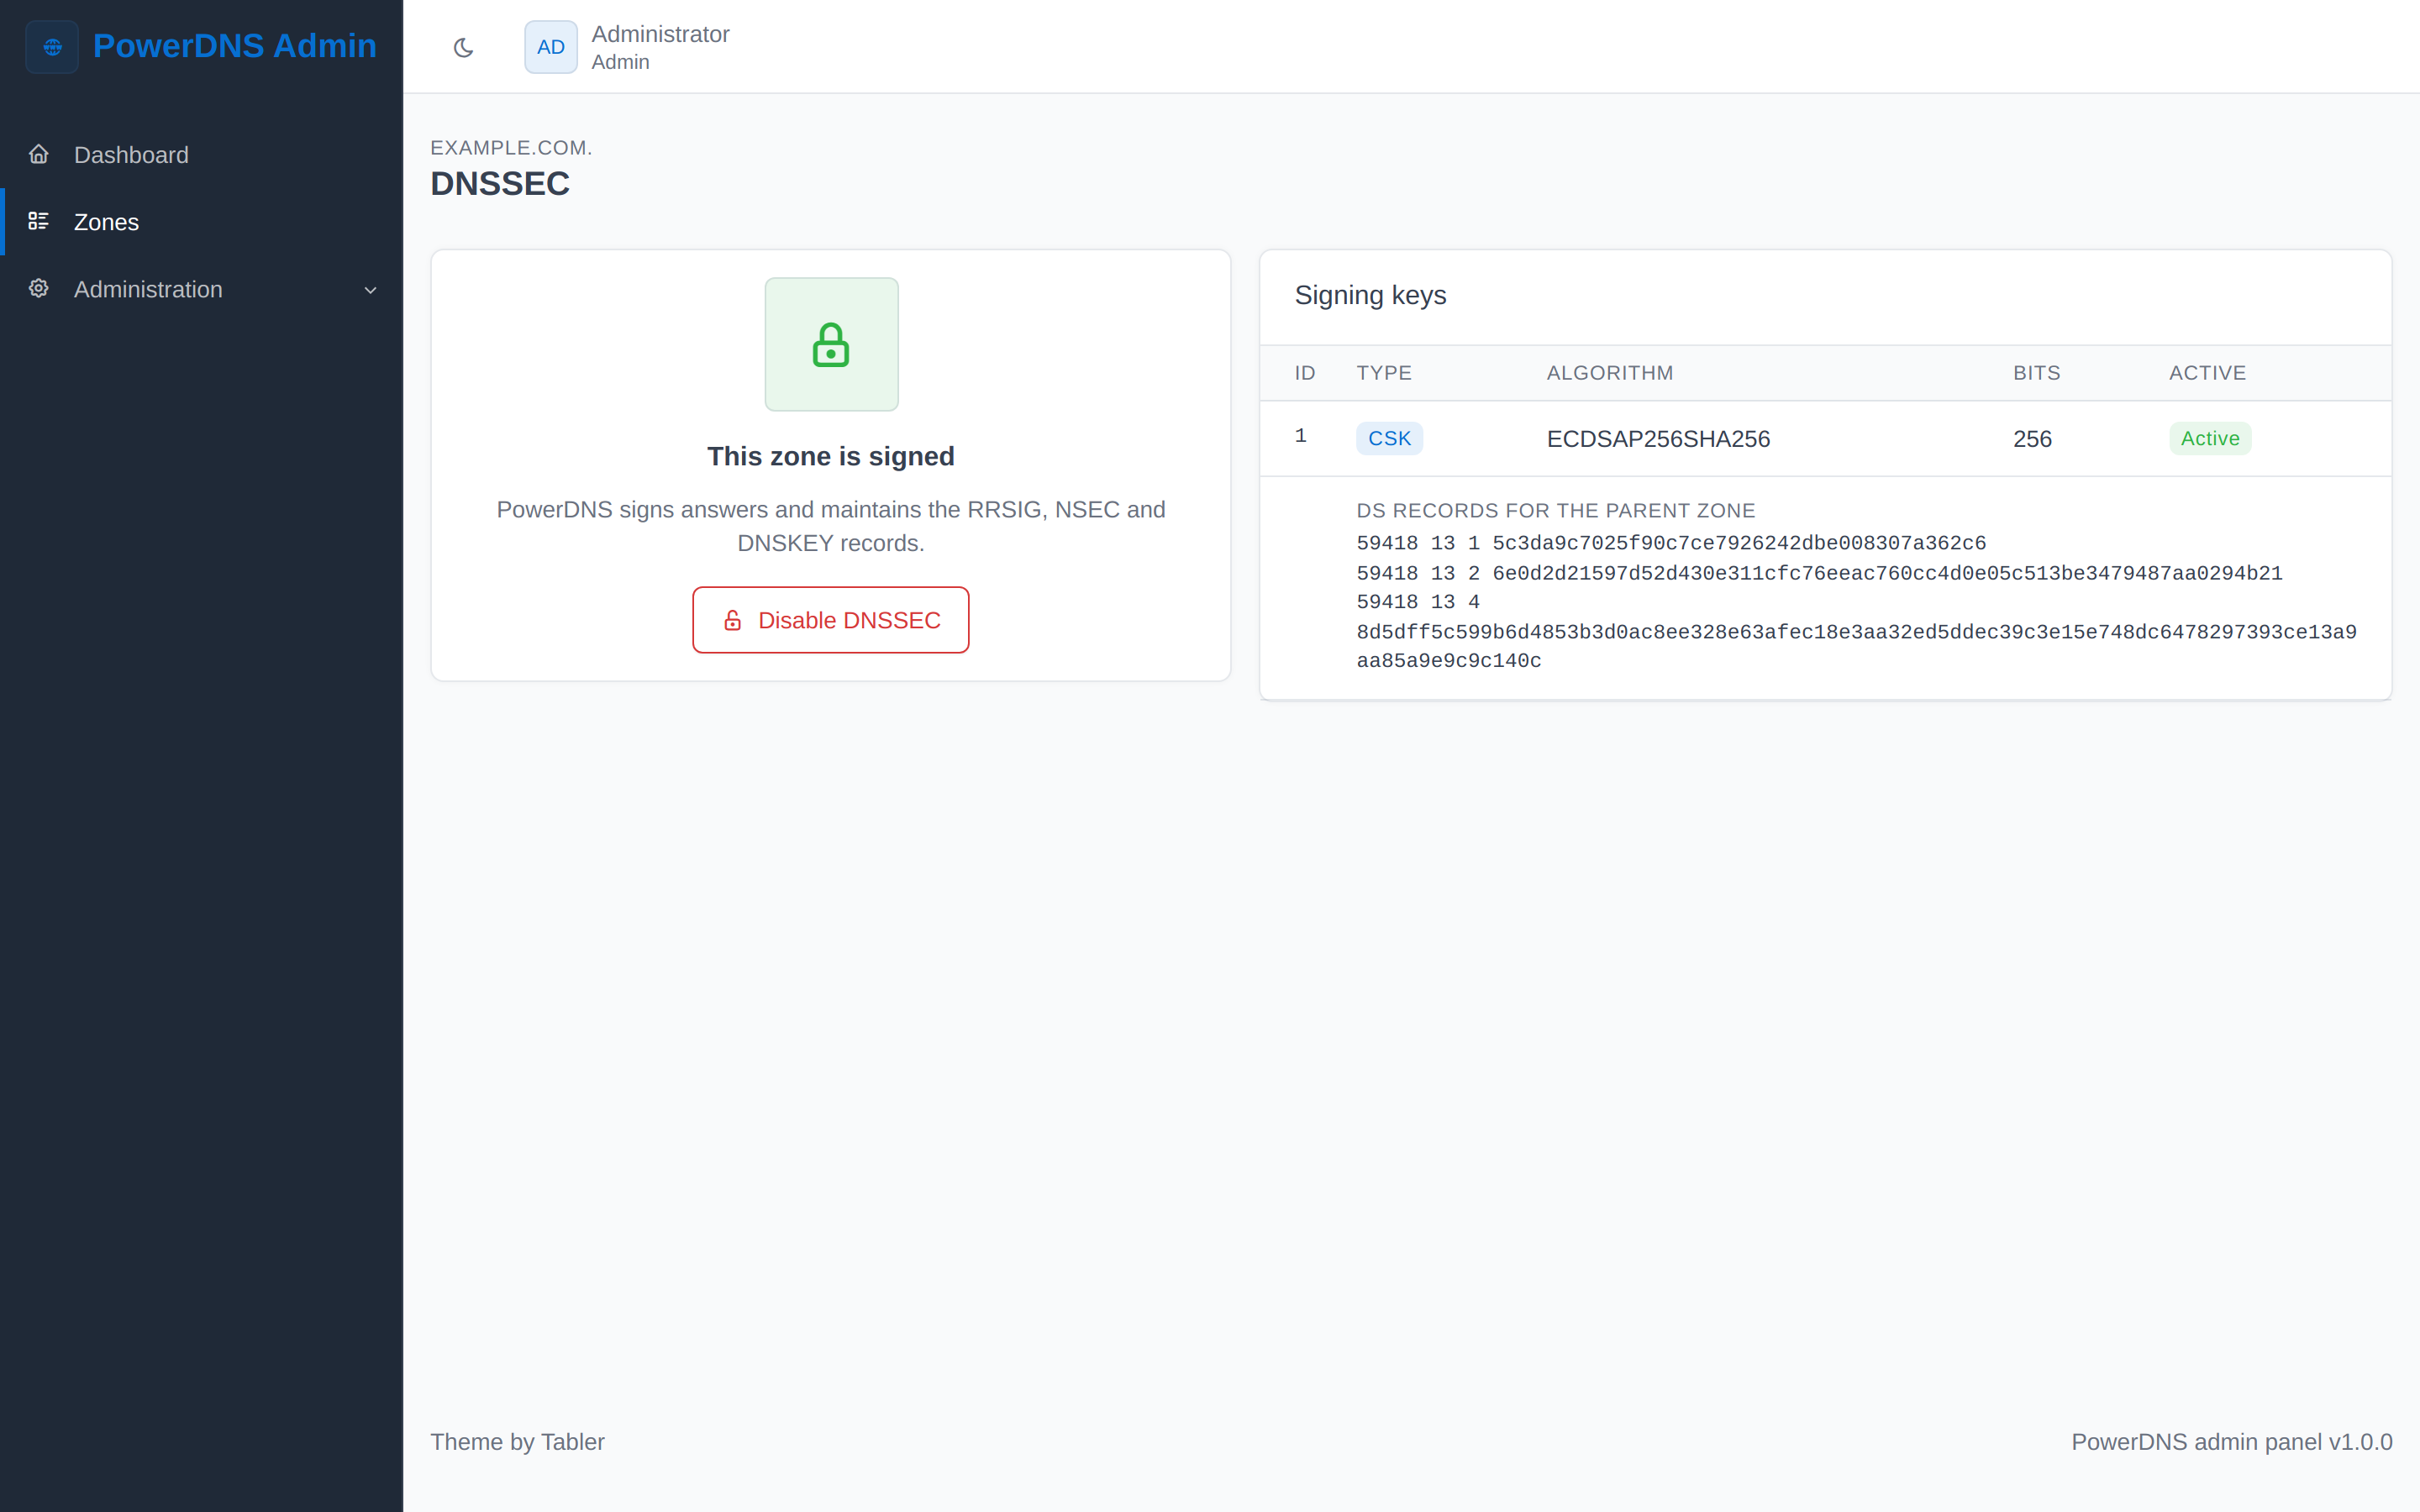The height and width of the screenshot is (1512, 2420).
Task: Expand the Administration chevron arrow
Action: click(370, 290)
